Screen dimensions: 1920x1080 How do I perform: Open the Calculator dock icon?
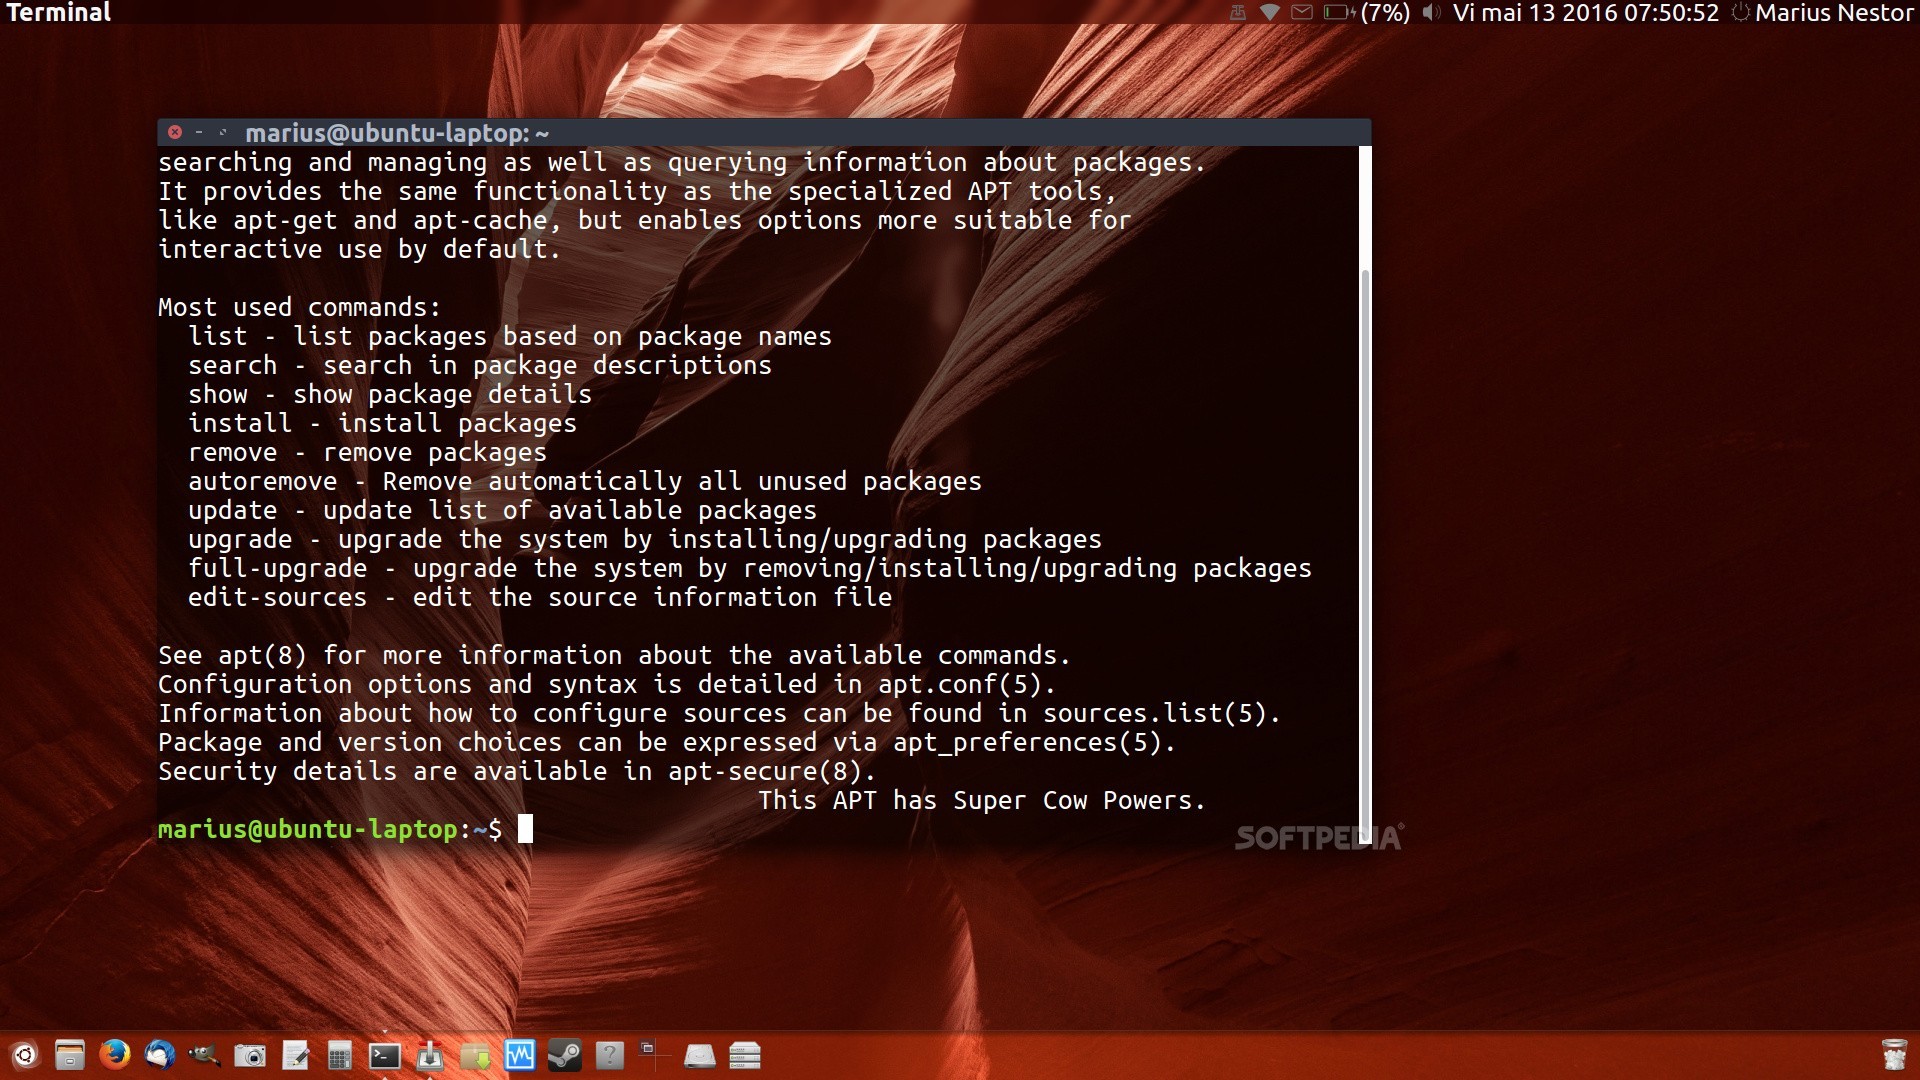pos(340,1055)
